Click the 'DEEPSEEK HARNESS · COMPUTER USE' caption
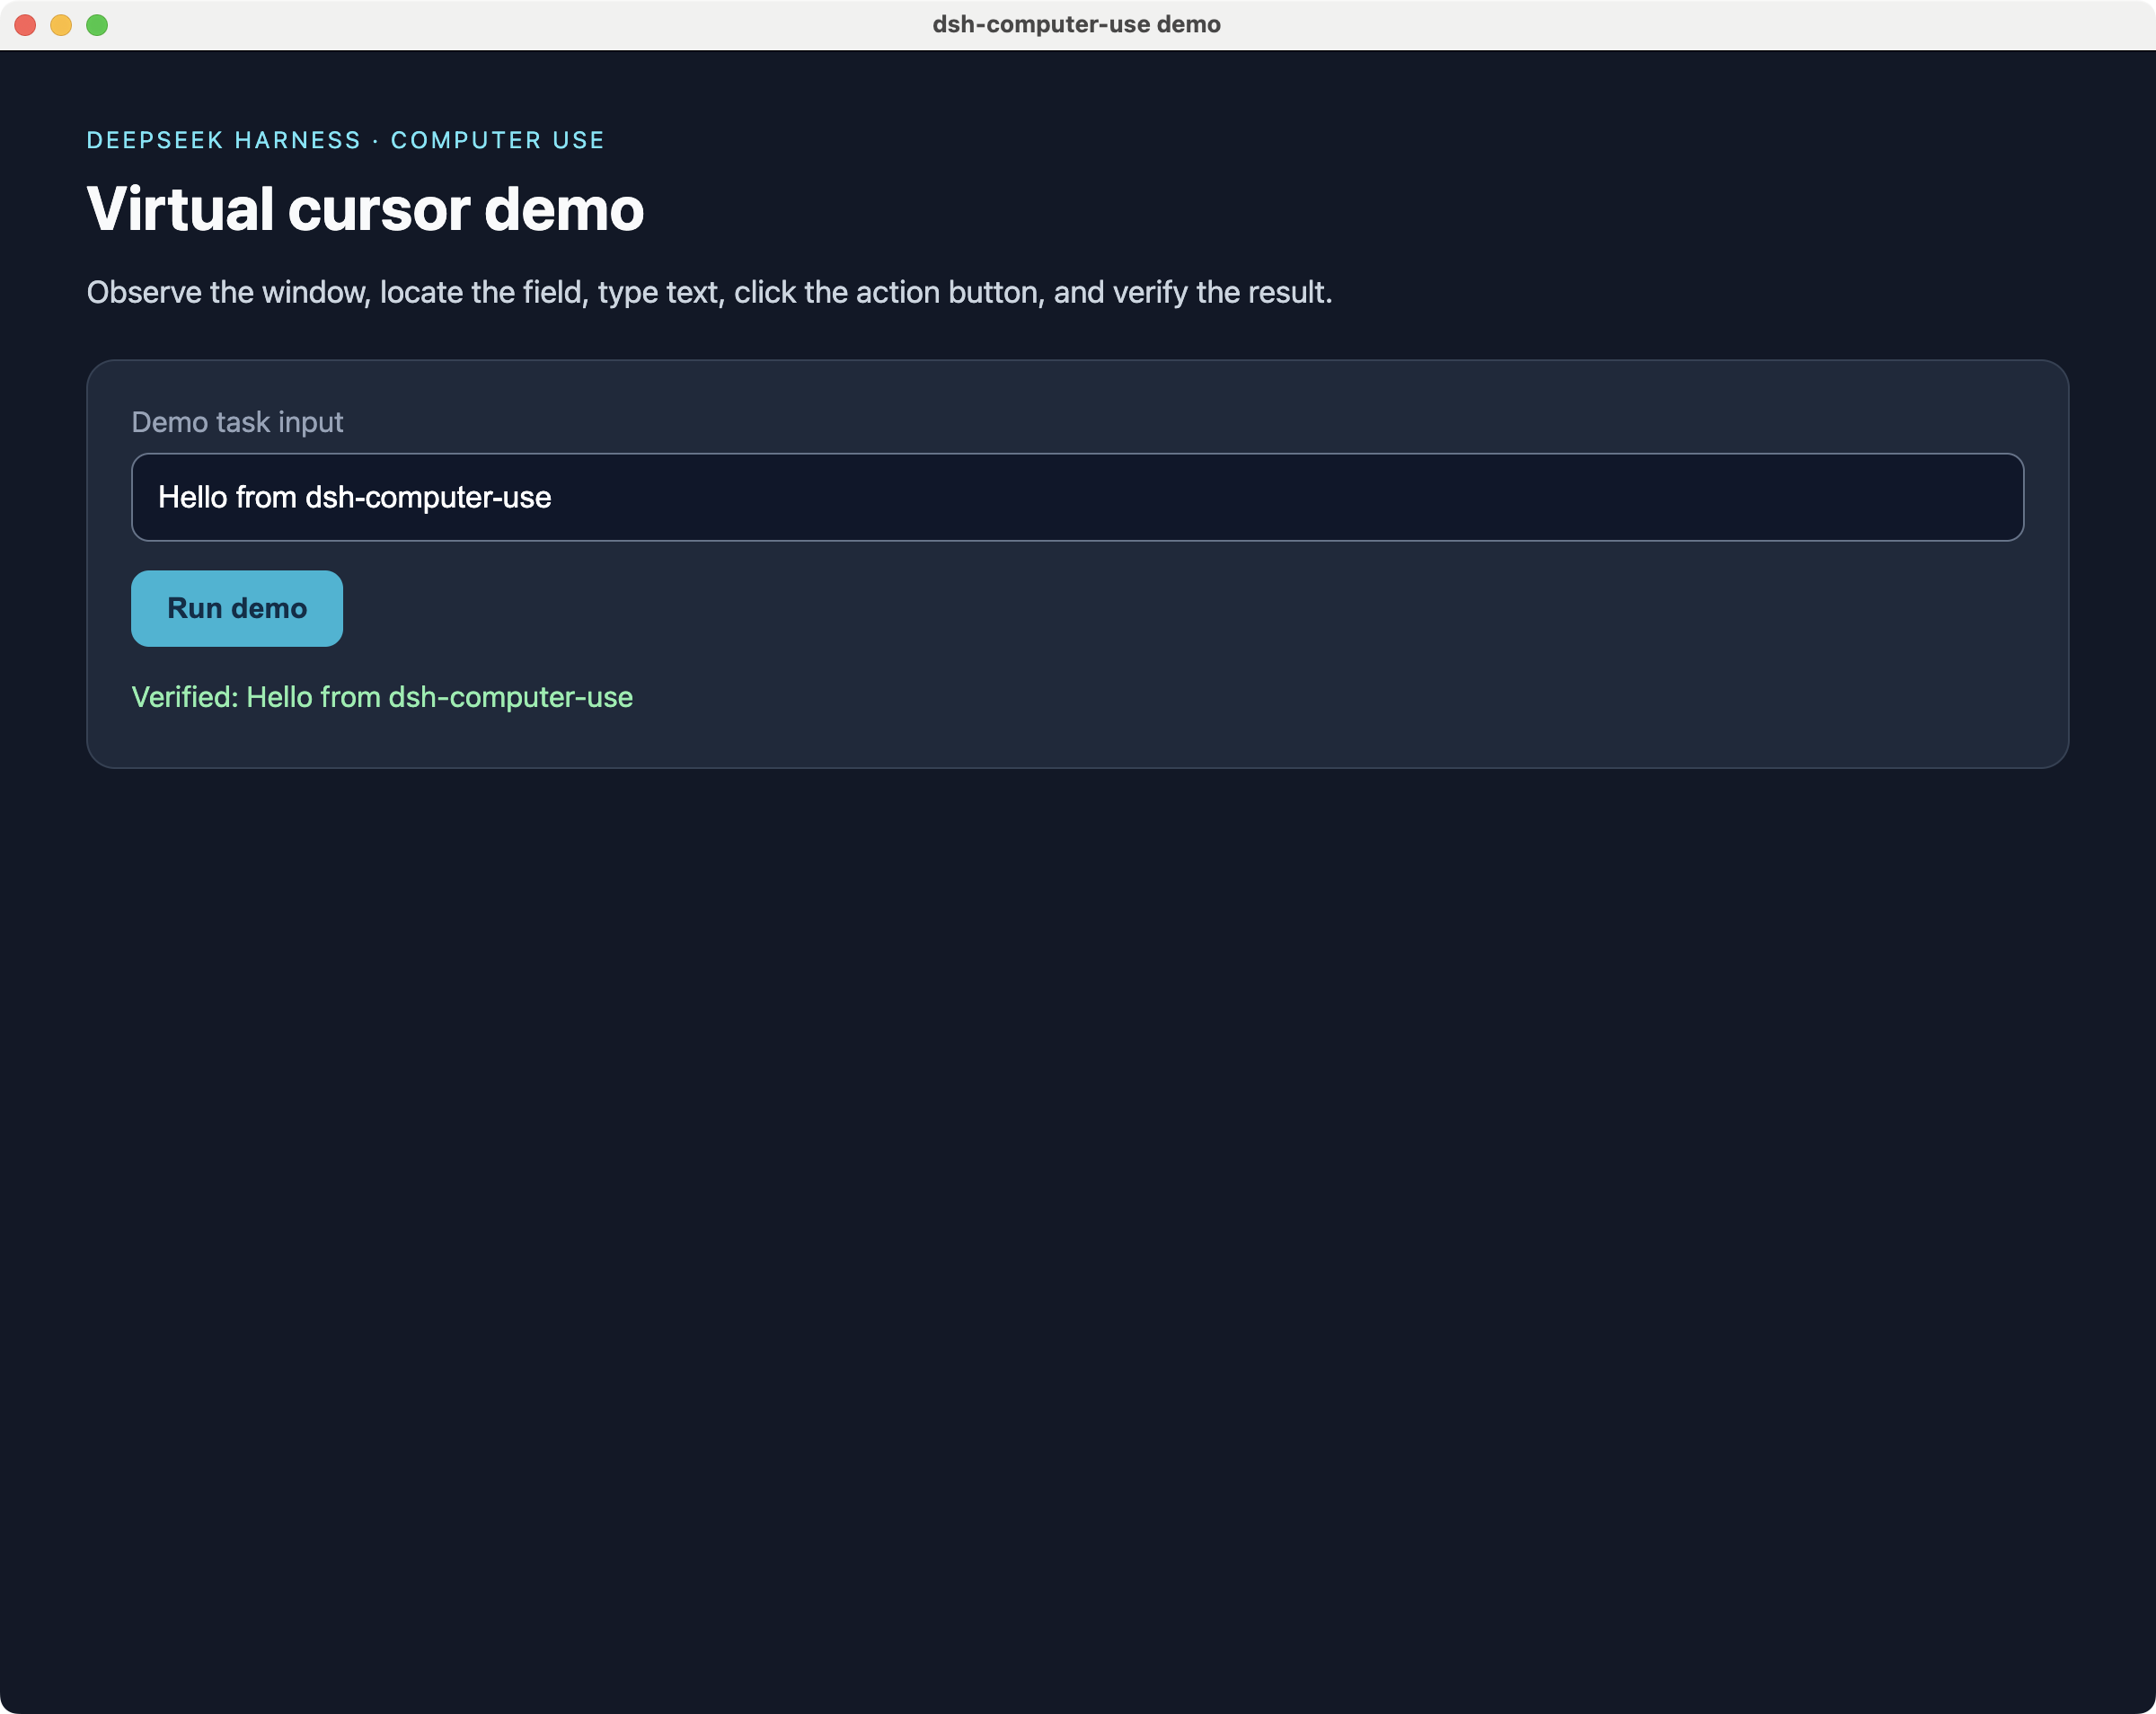The width and height of the screenshot is (2156, 1714). 345,140
